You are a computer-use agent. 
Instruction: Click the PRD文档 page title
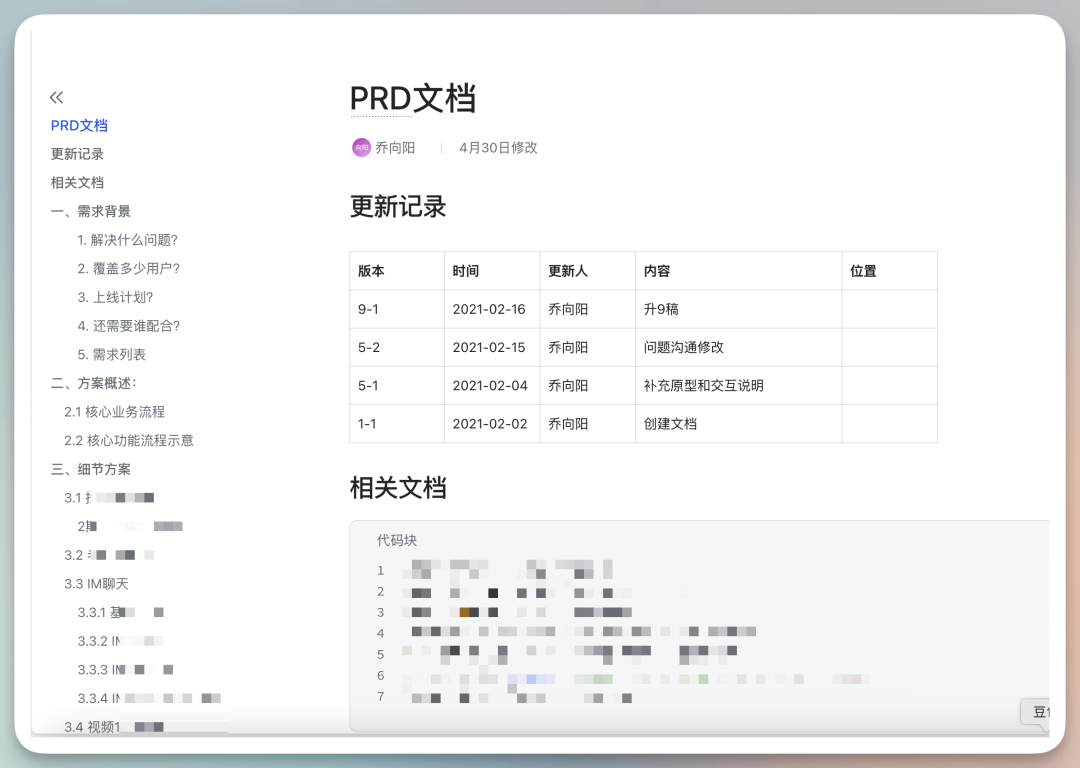point(412,99)
